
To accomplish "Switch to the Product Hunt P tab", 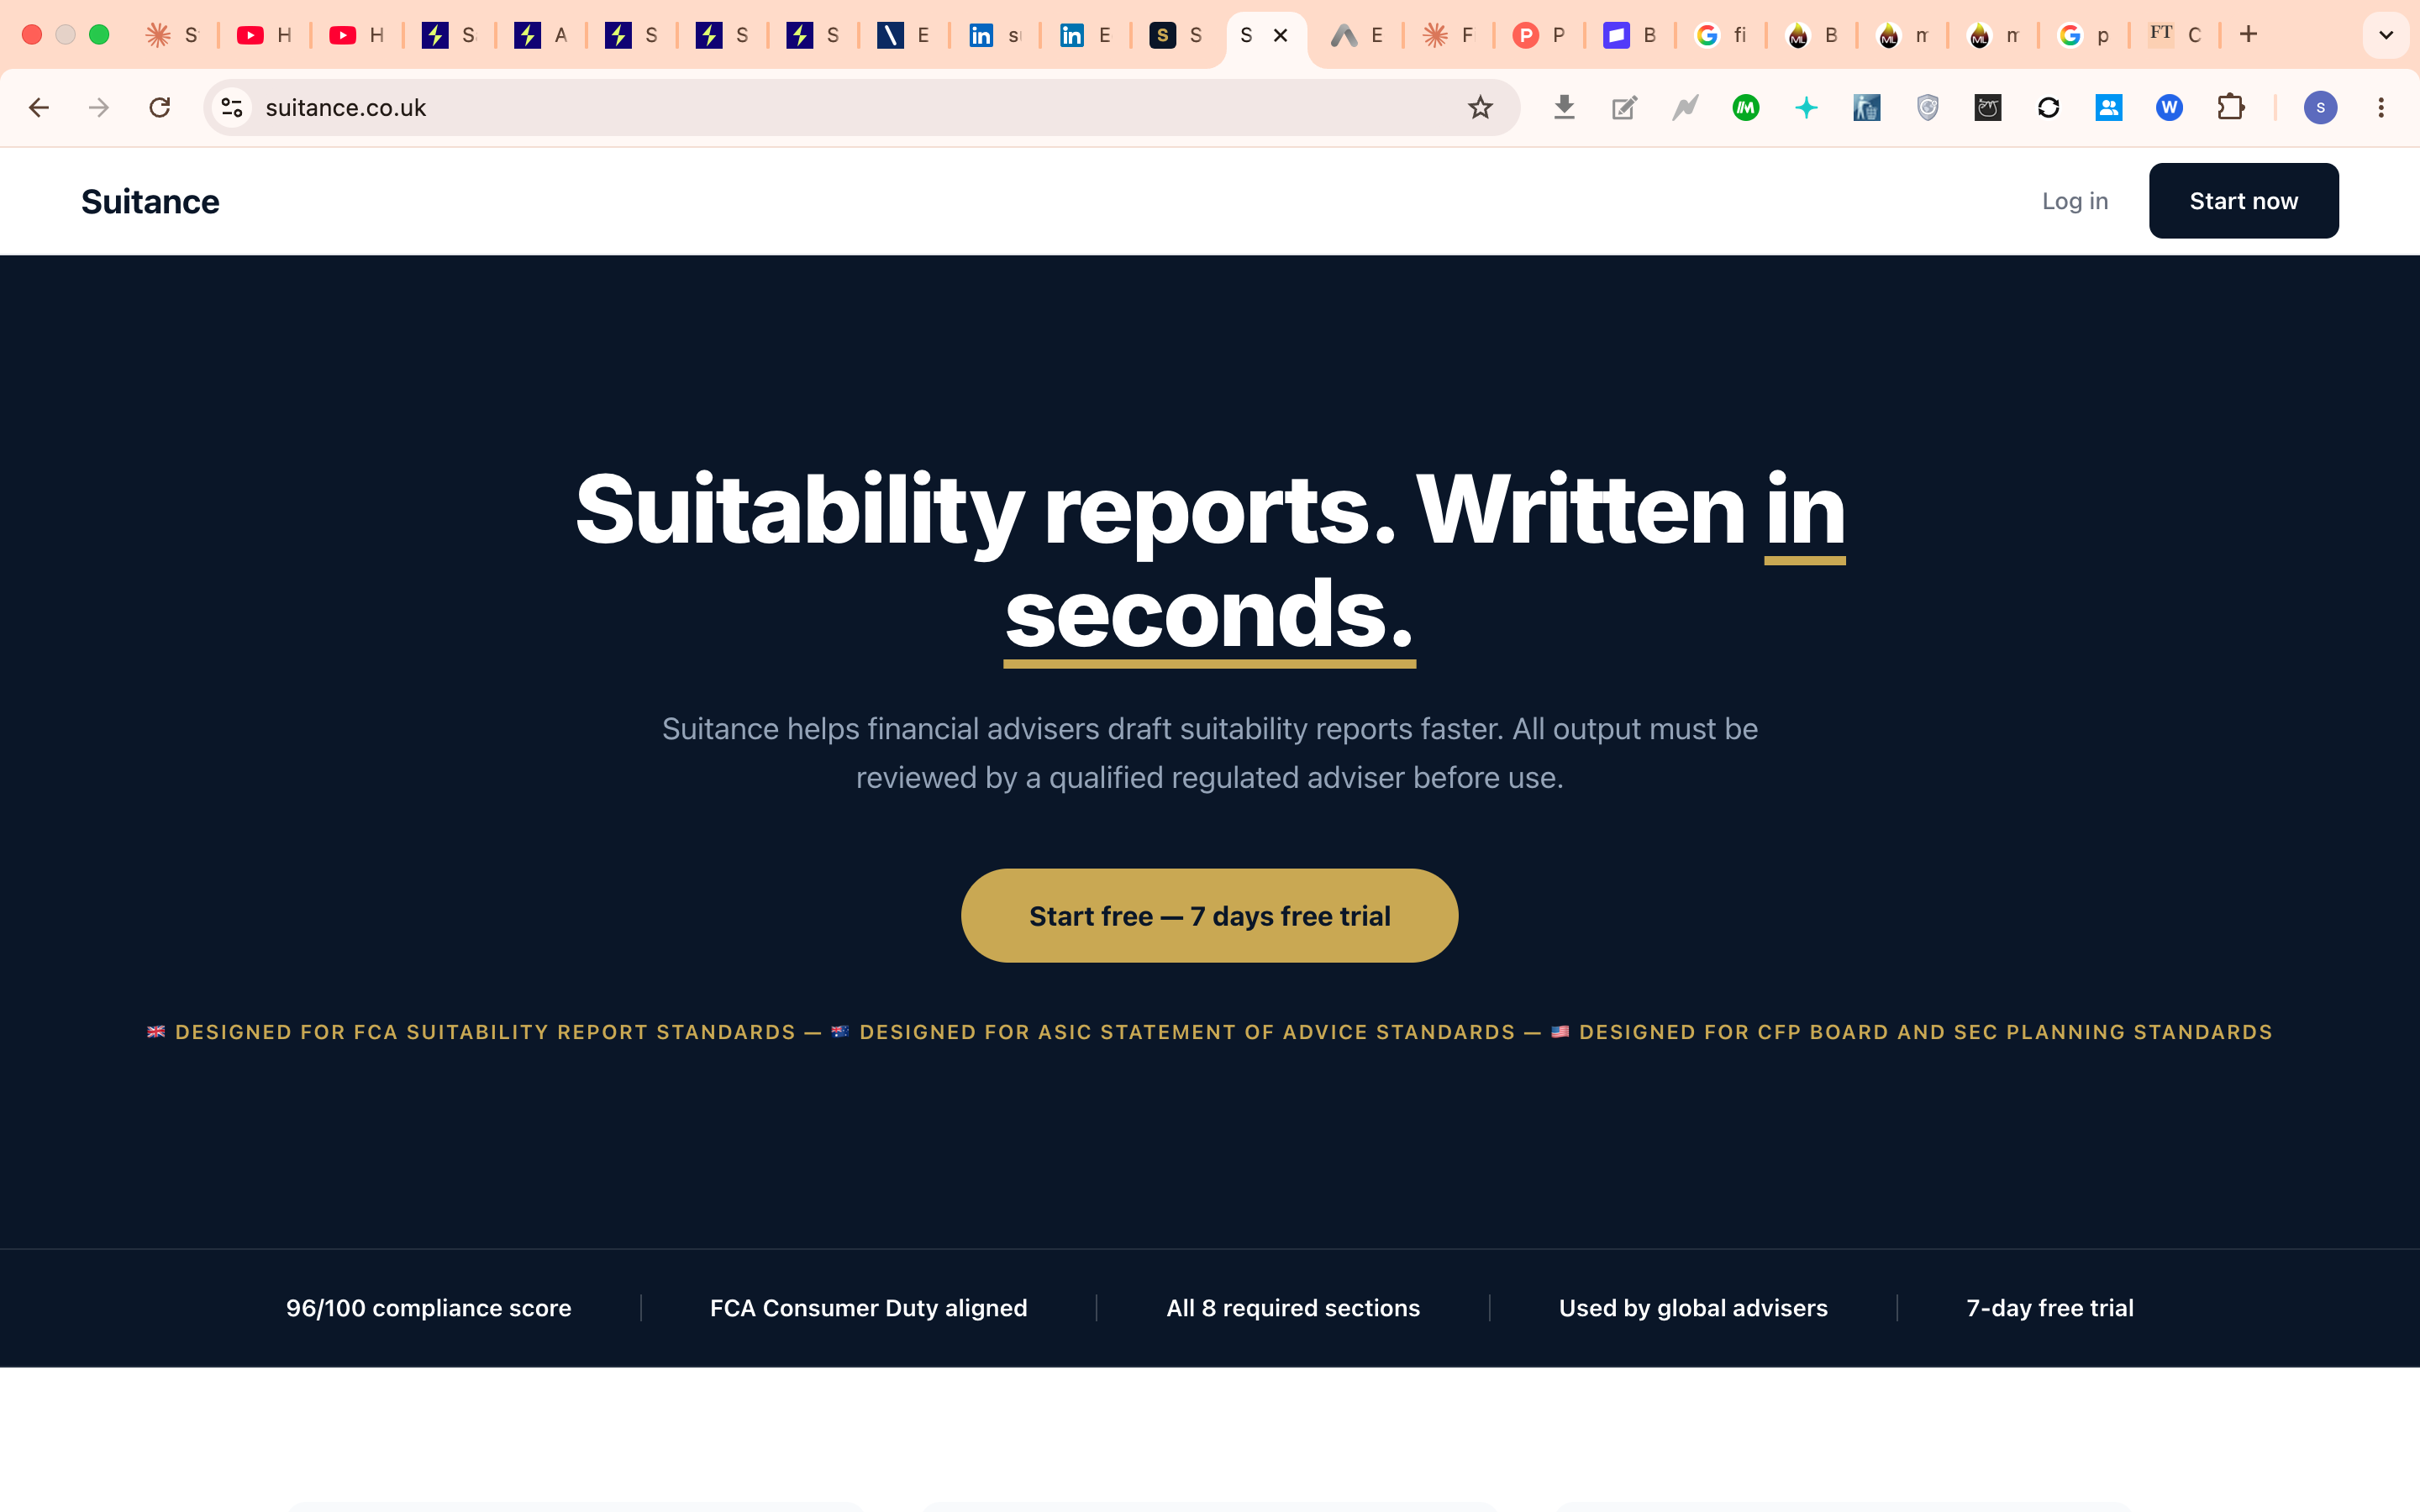I will click(1540, 35).
